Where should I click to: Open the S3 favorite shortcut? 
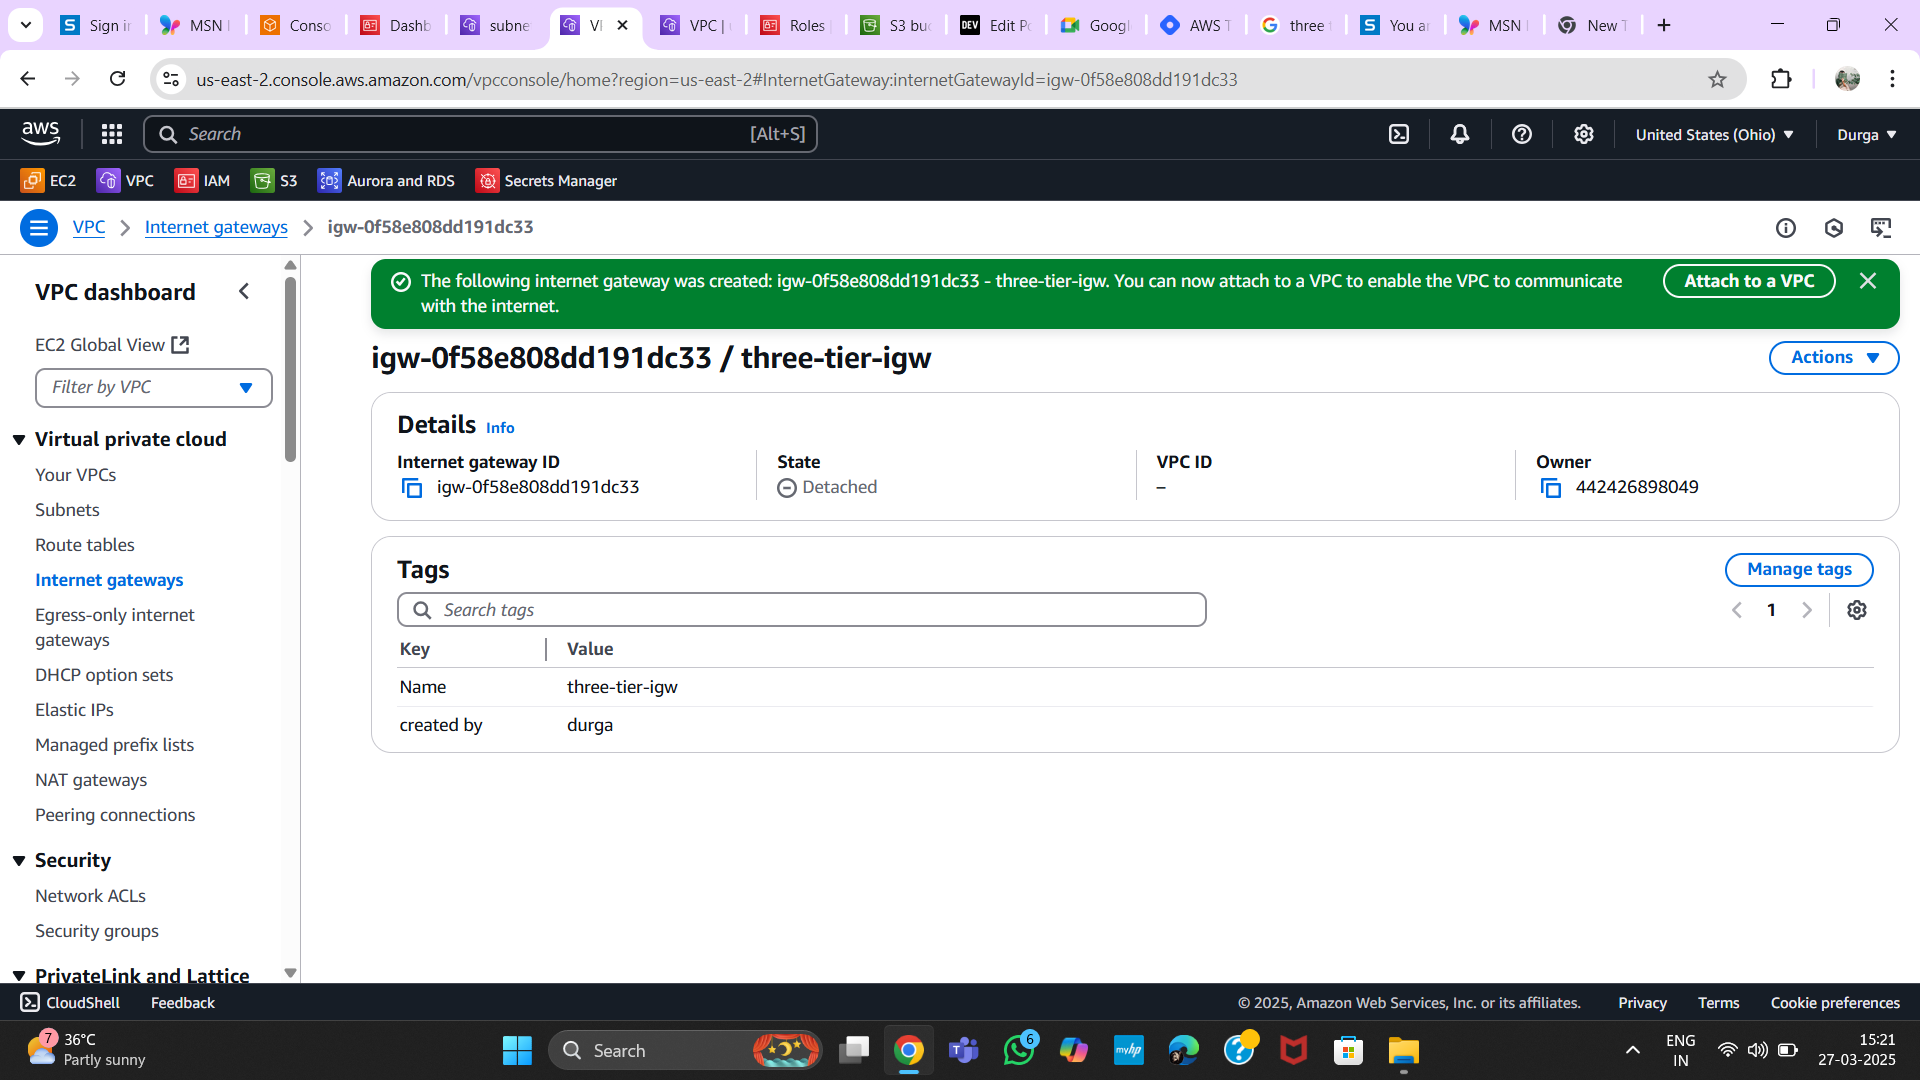tap(274, 181)
